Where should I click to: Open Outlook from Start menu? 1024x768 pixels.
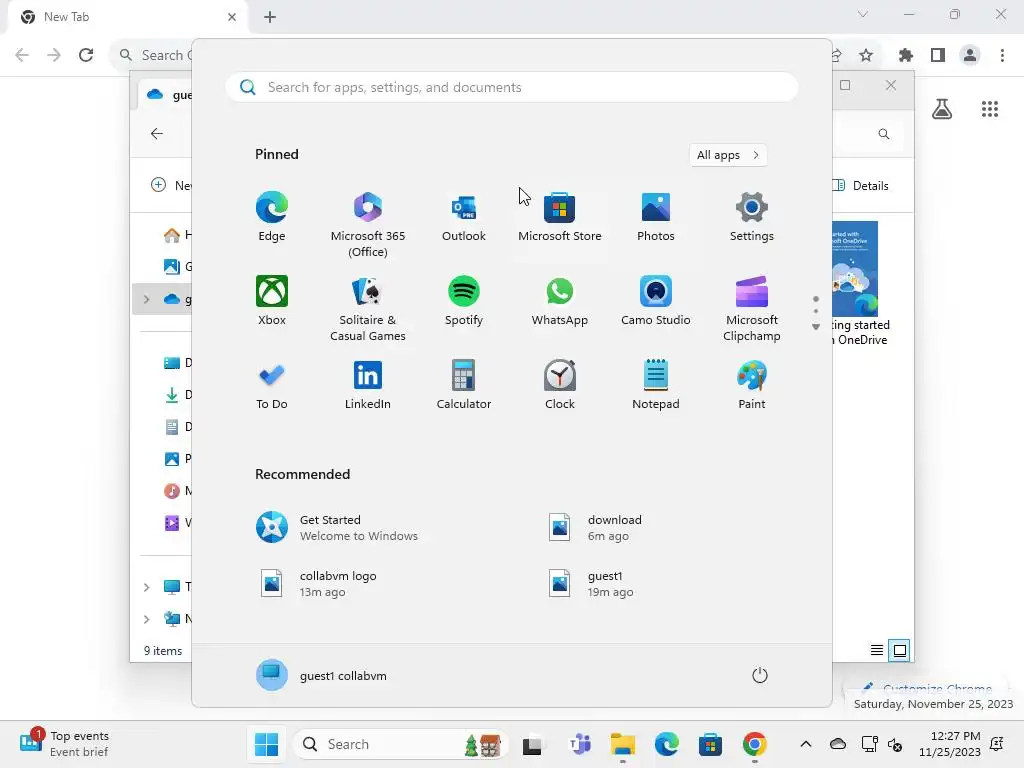464,217
